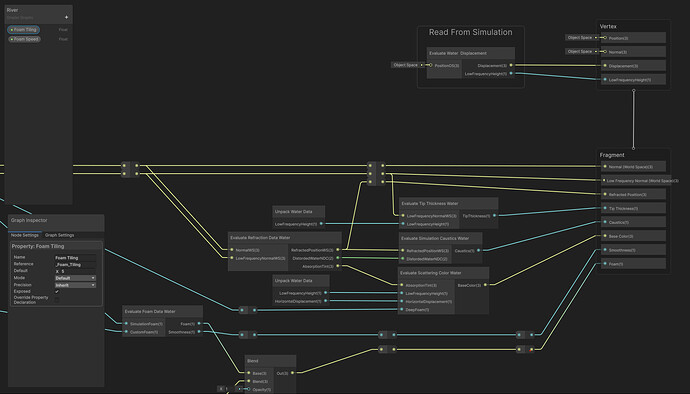The image size is (690, 394).
Task: Select the Foam Speed property pill
Action: (24, 39)
